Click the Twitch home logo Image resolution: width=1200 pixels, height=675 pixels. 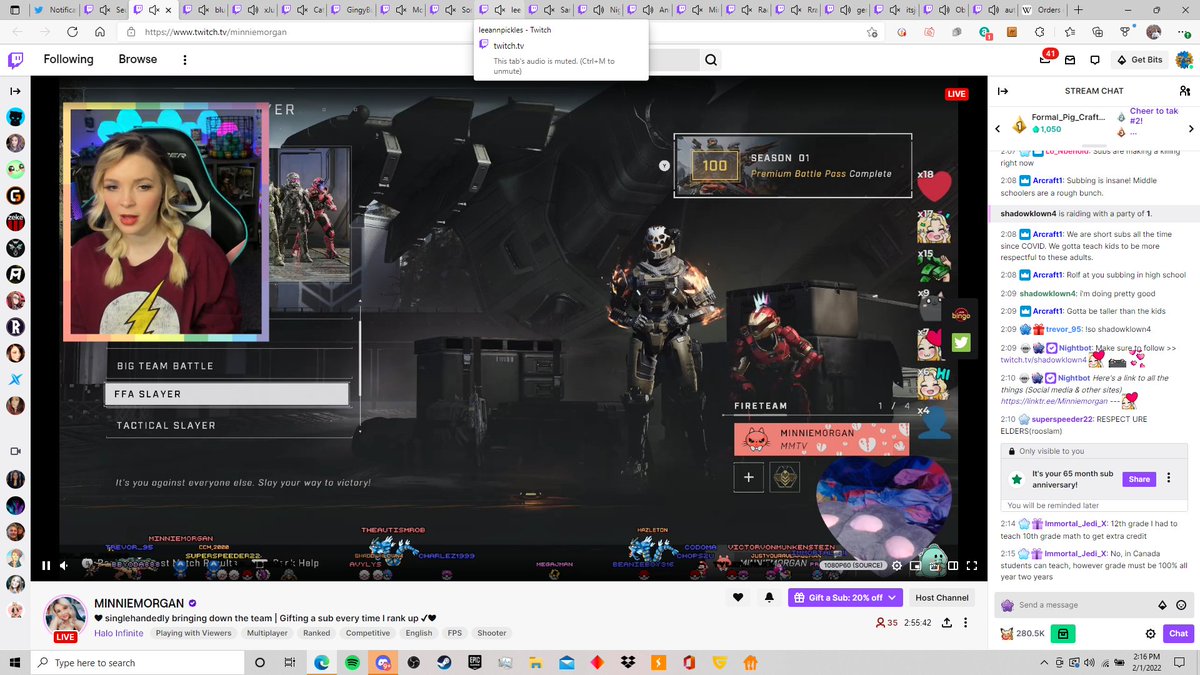point(16,60)
